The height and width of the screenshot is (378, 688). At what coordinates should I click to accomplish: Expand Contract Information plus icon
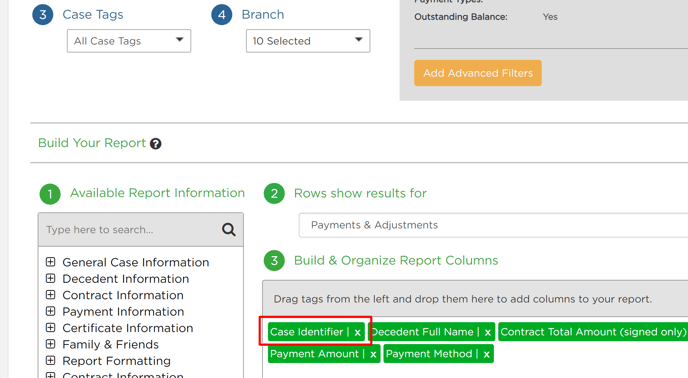(50, 295)
